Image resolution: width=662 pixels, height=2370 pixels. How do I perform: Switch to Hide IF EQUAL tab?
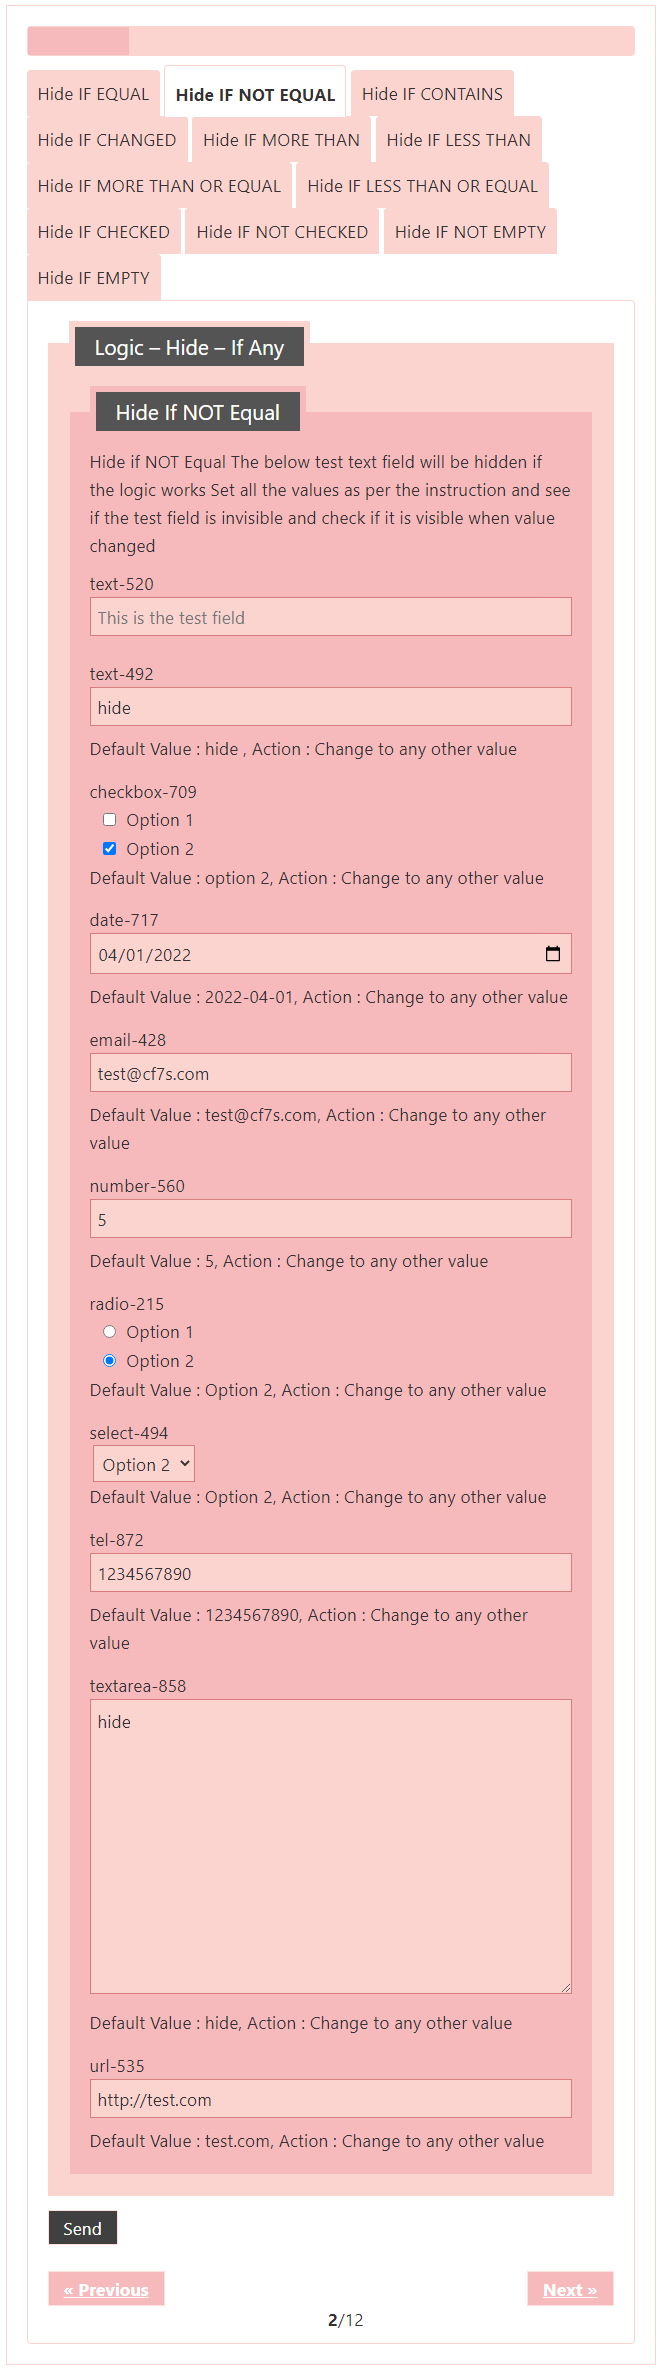coord(93,94)
